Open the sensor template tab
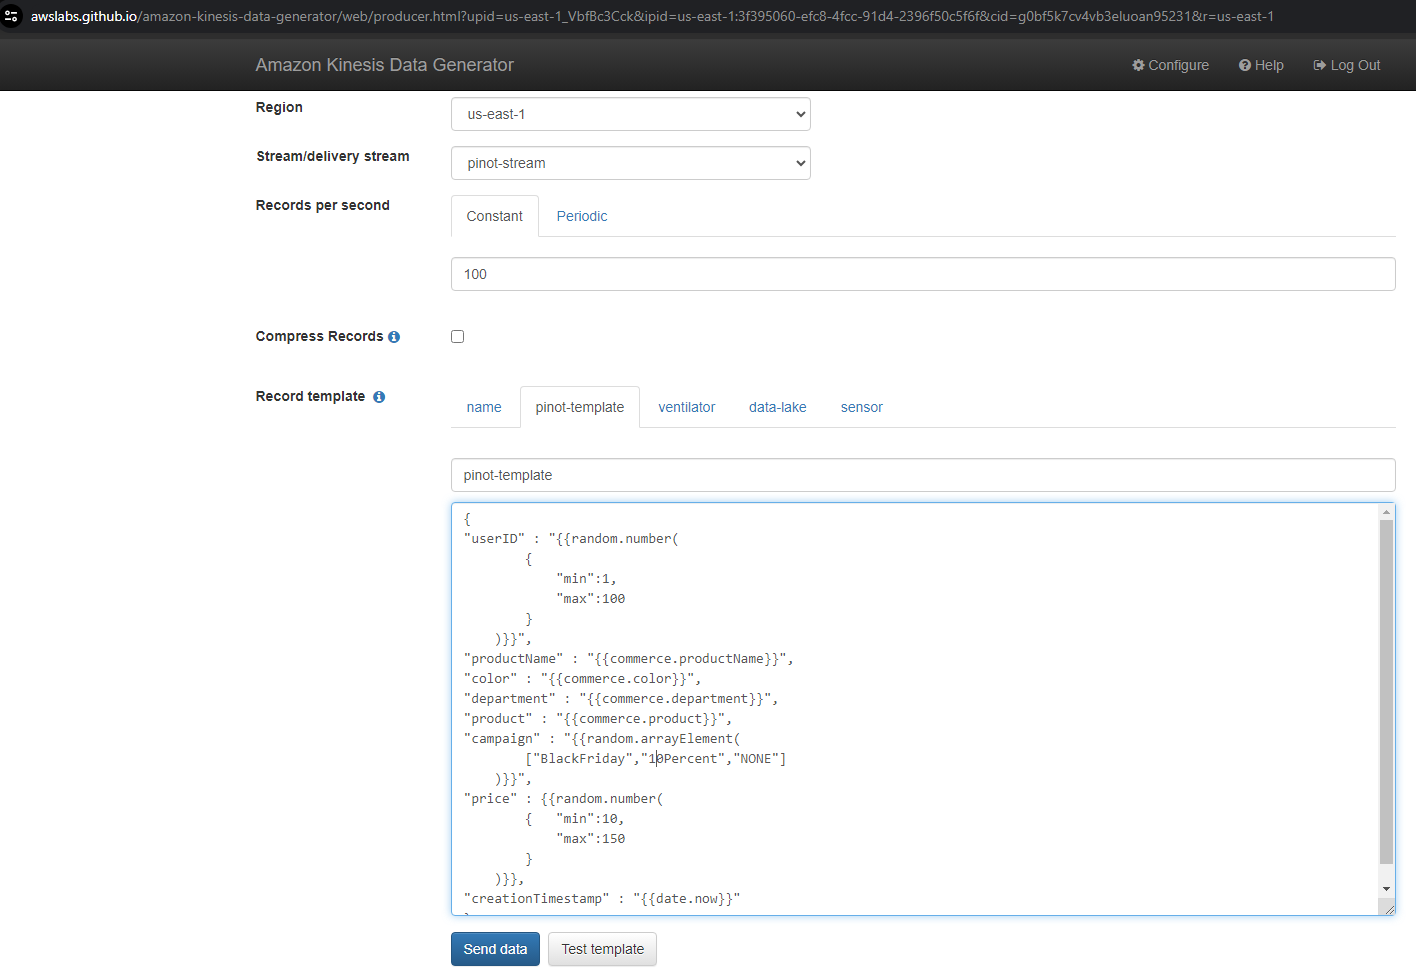This screenshot has width=1416, height=971. point(861,407)
